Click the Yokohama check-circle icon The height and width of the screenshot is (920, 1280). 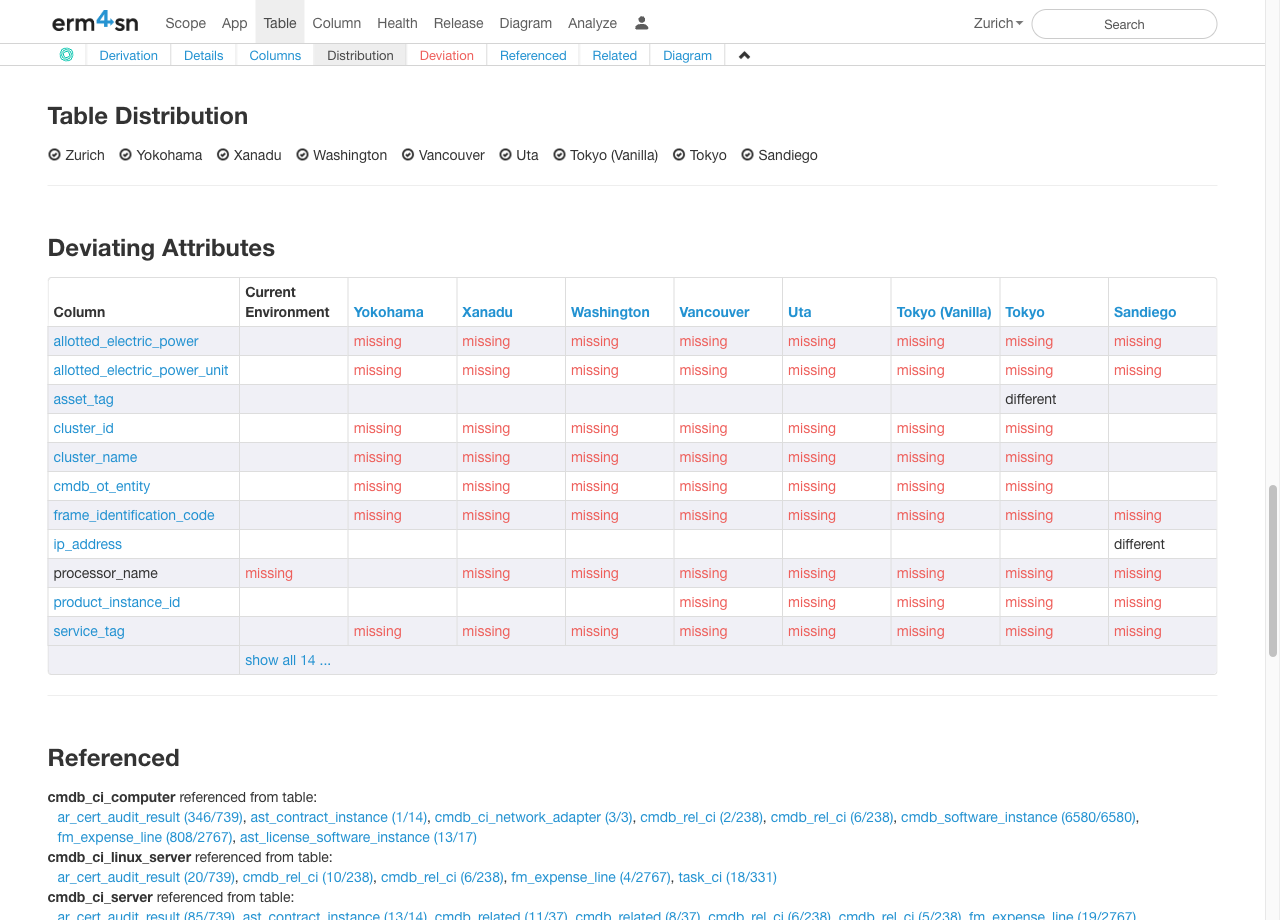[x=126, y=155]
